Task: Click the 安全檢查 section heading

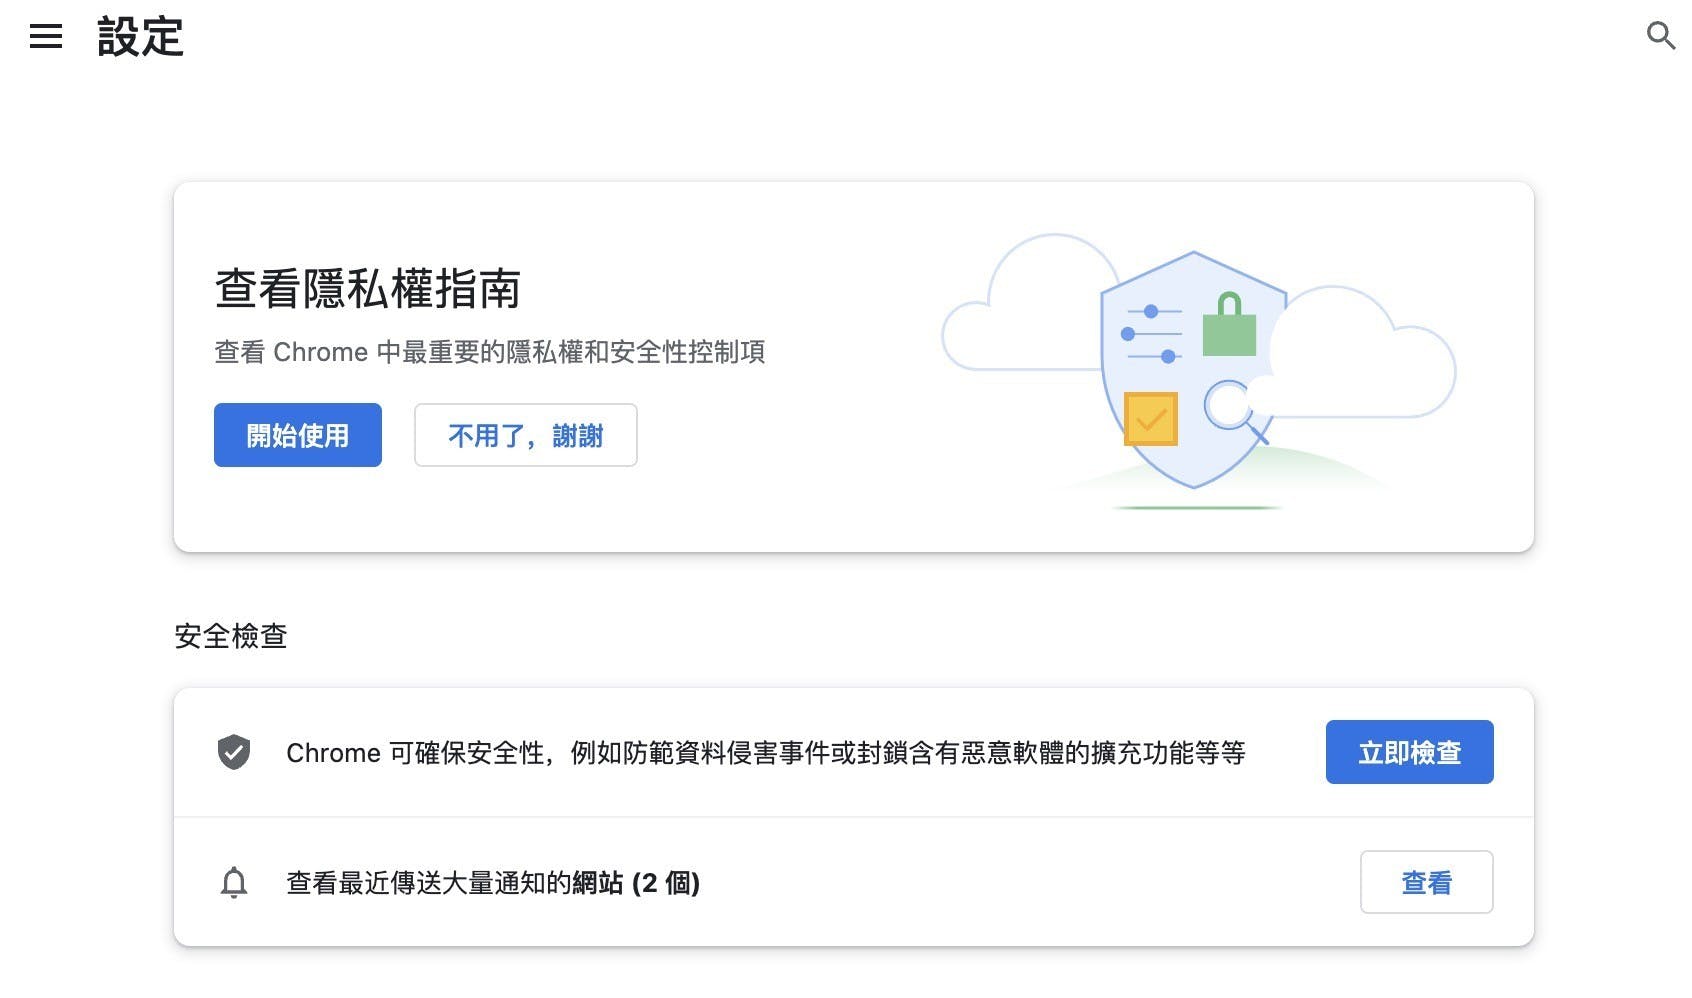Action: pos(231,636)
